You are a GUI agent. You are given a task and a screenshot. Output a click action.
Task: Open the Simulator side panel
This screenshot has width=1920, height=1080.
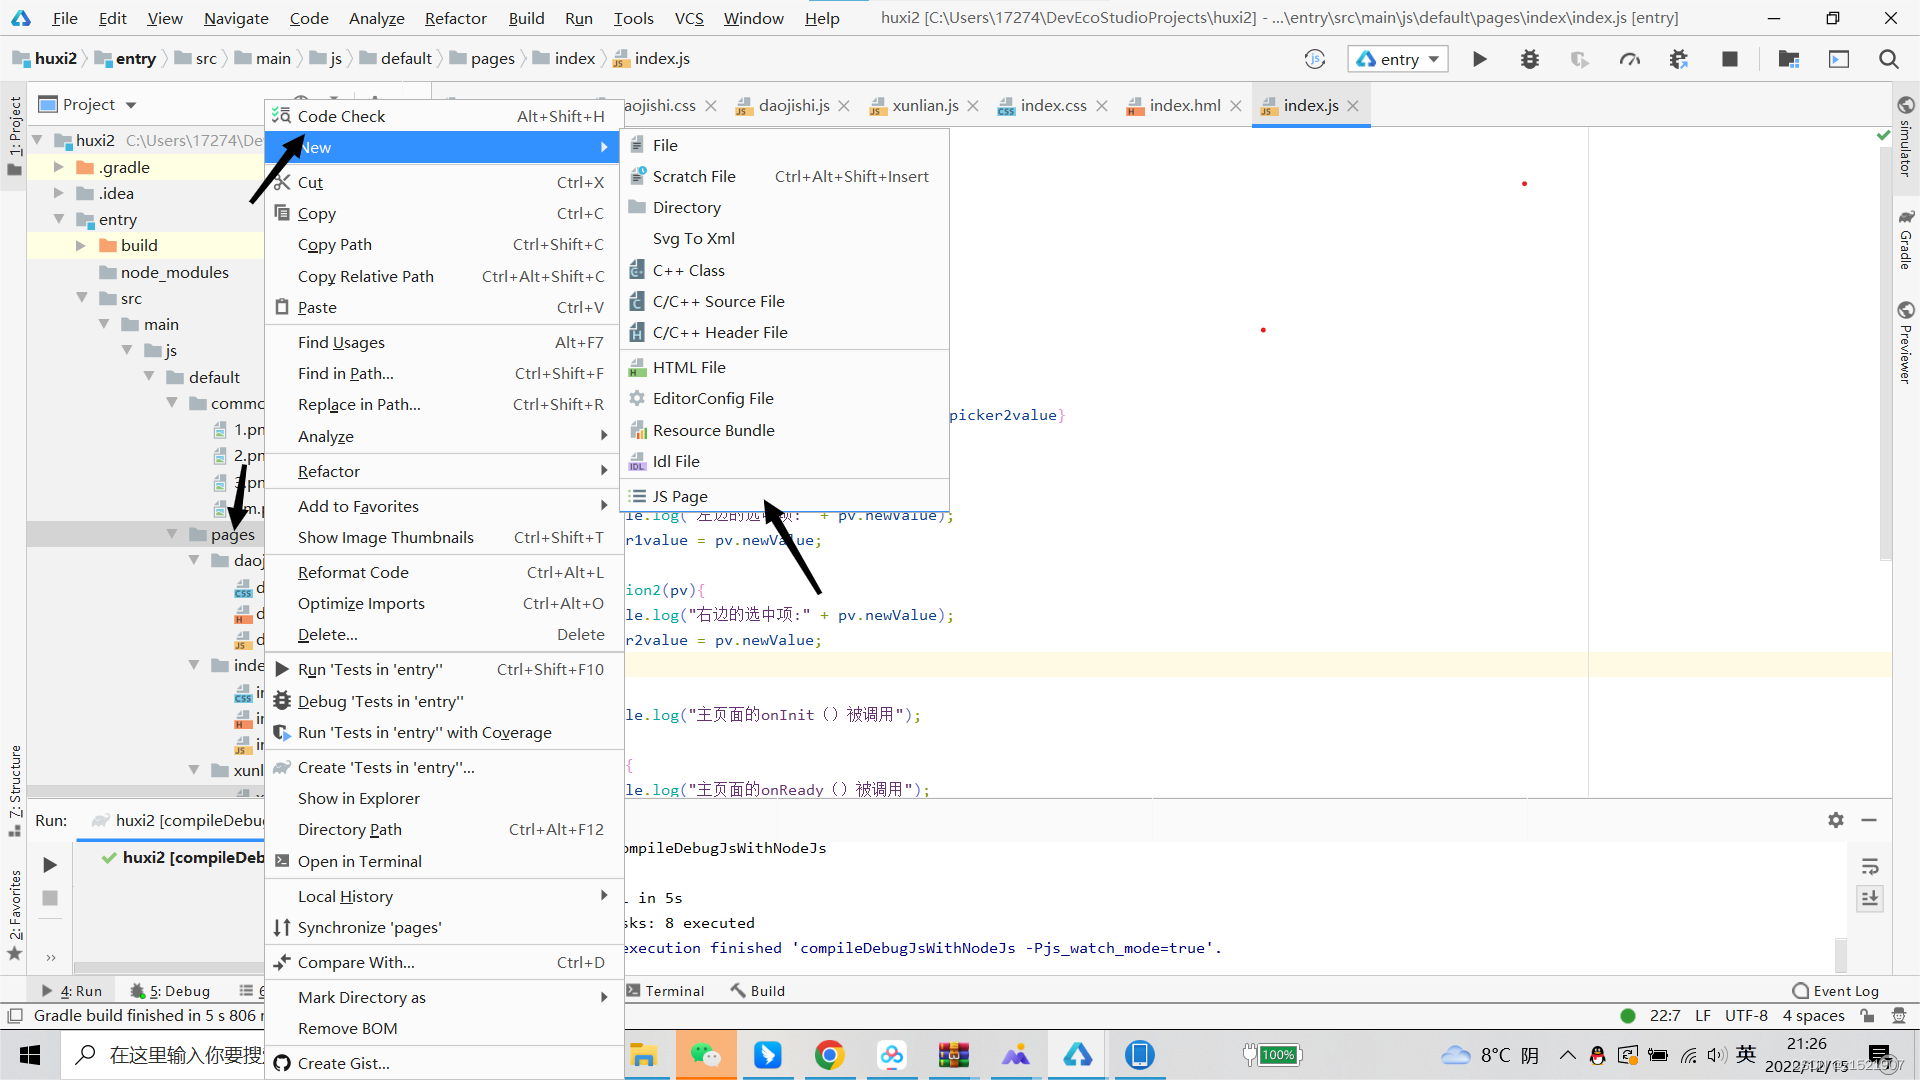tap(1905, 137)
